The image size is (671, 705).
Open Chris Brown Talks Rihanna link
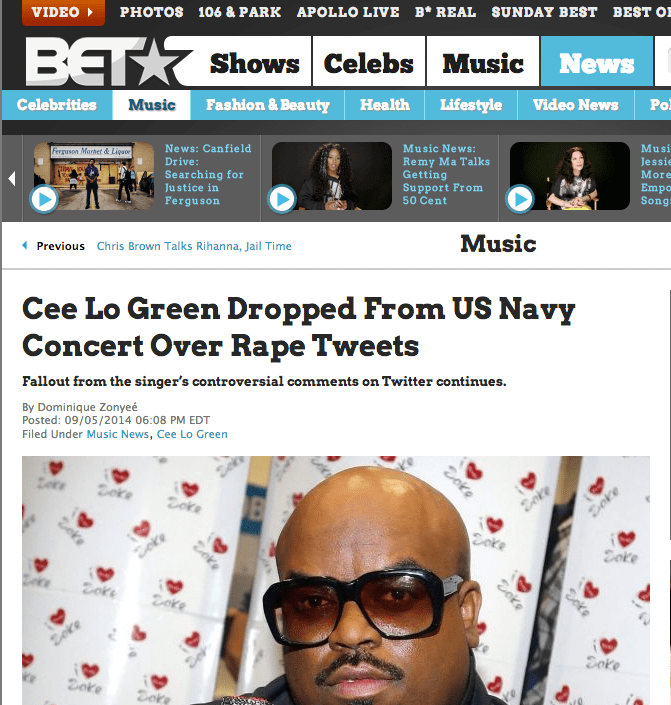click(x=194, y=246)
